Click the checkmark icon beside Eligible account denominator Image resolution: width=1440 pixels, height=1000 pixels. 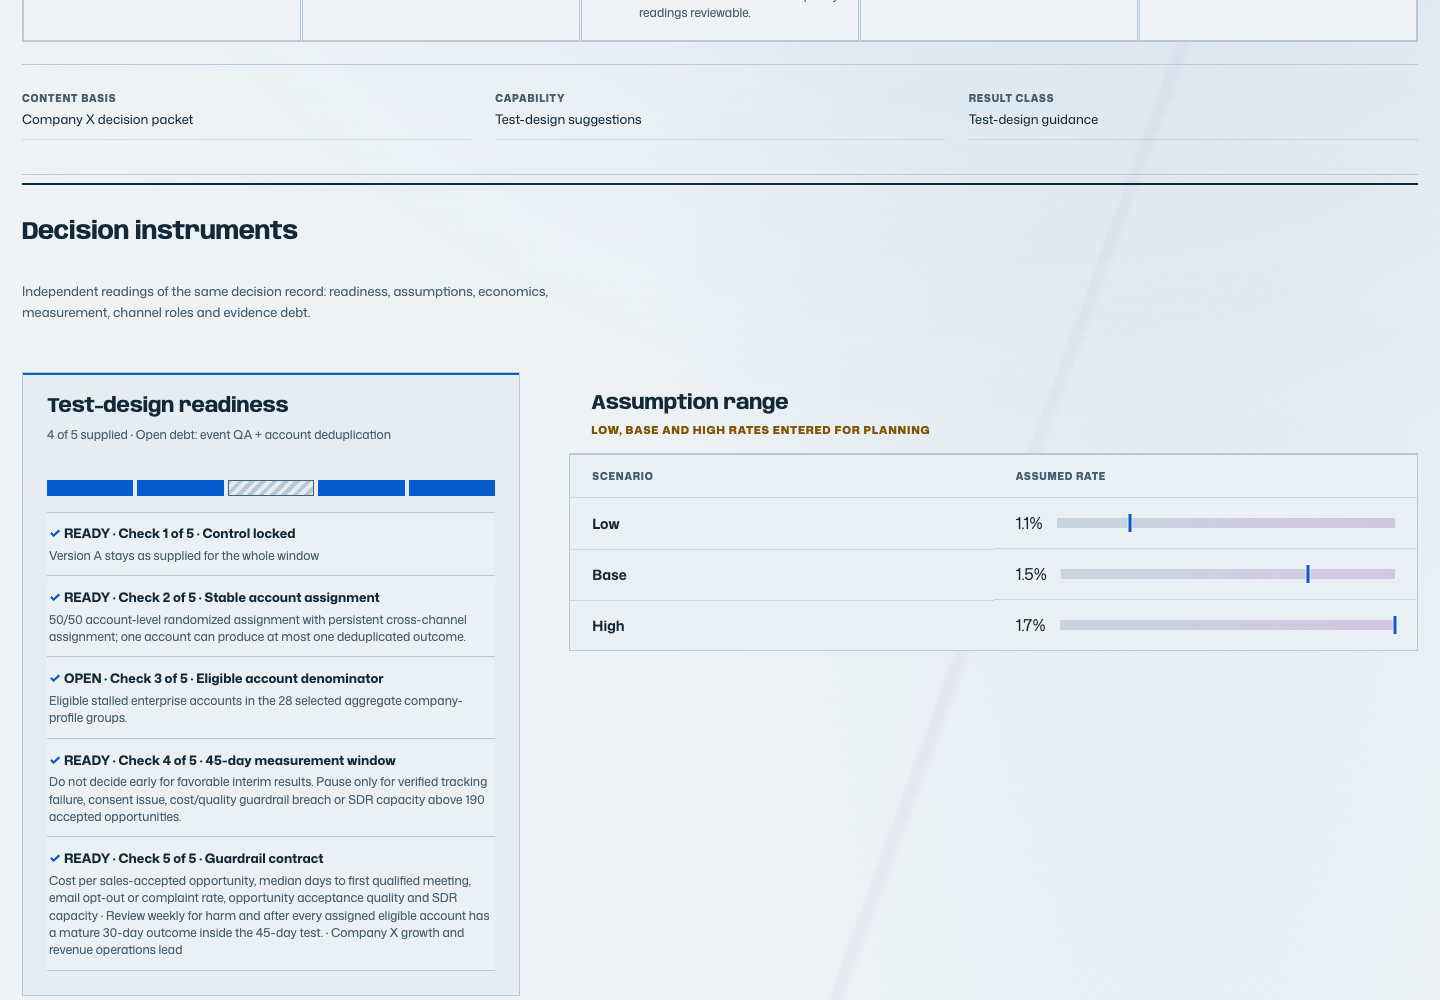click(55, 679)
